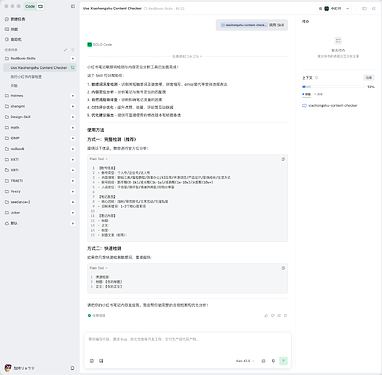The image size is (382, 375).
Task: Toggle the sidebar collapse icon
Action: point(73,6)
